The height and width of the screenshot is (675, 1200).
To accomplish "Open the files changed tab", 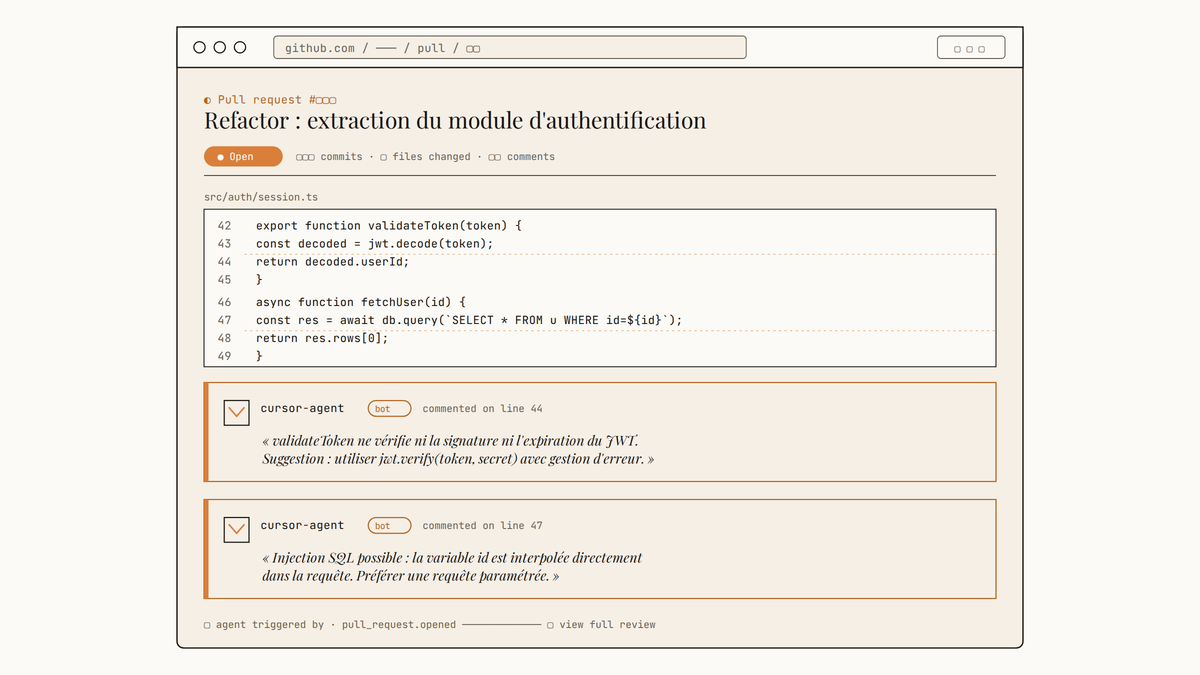I will (x=426, y=157).
